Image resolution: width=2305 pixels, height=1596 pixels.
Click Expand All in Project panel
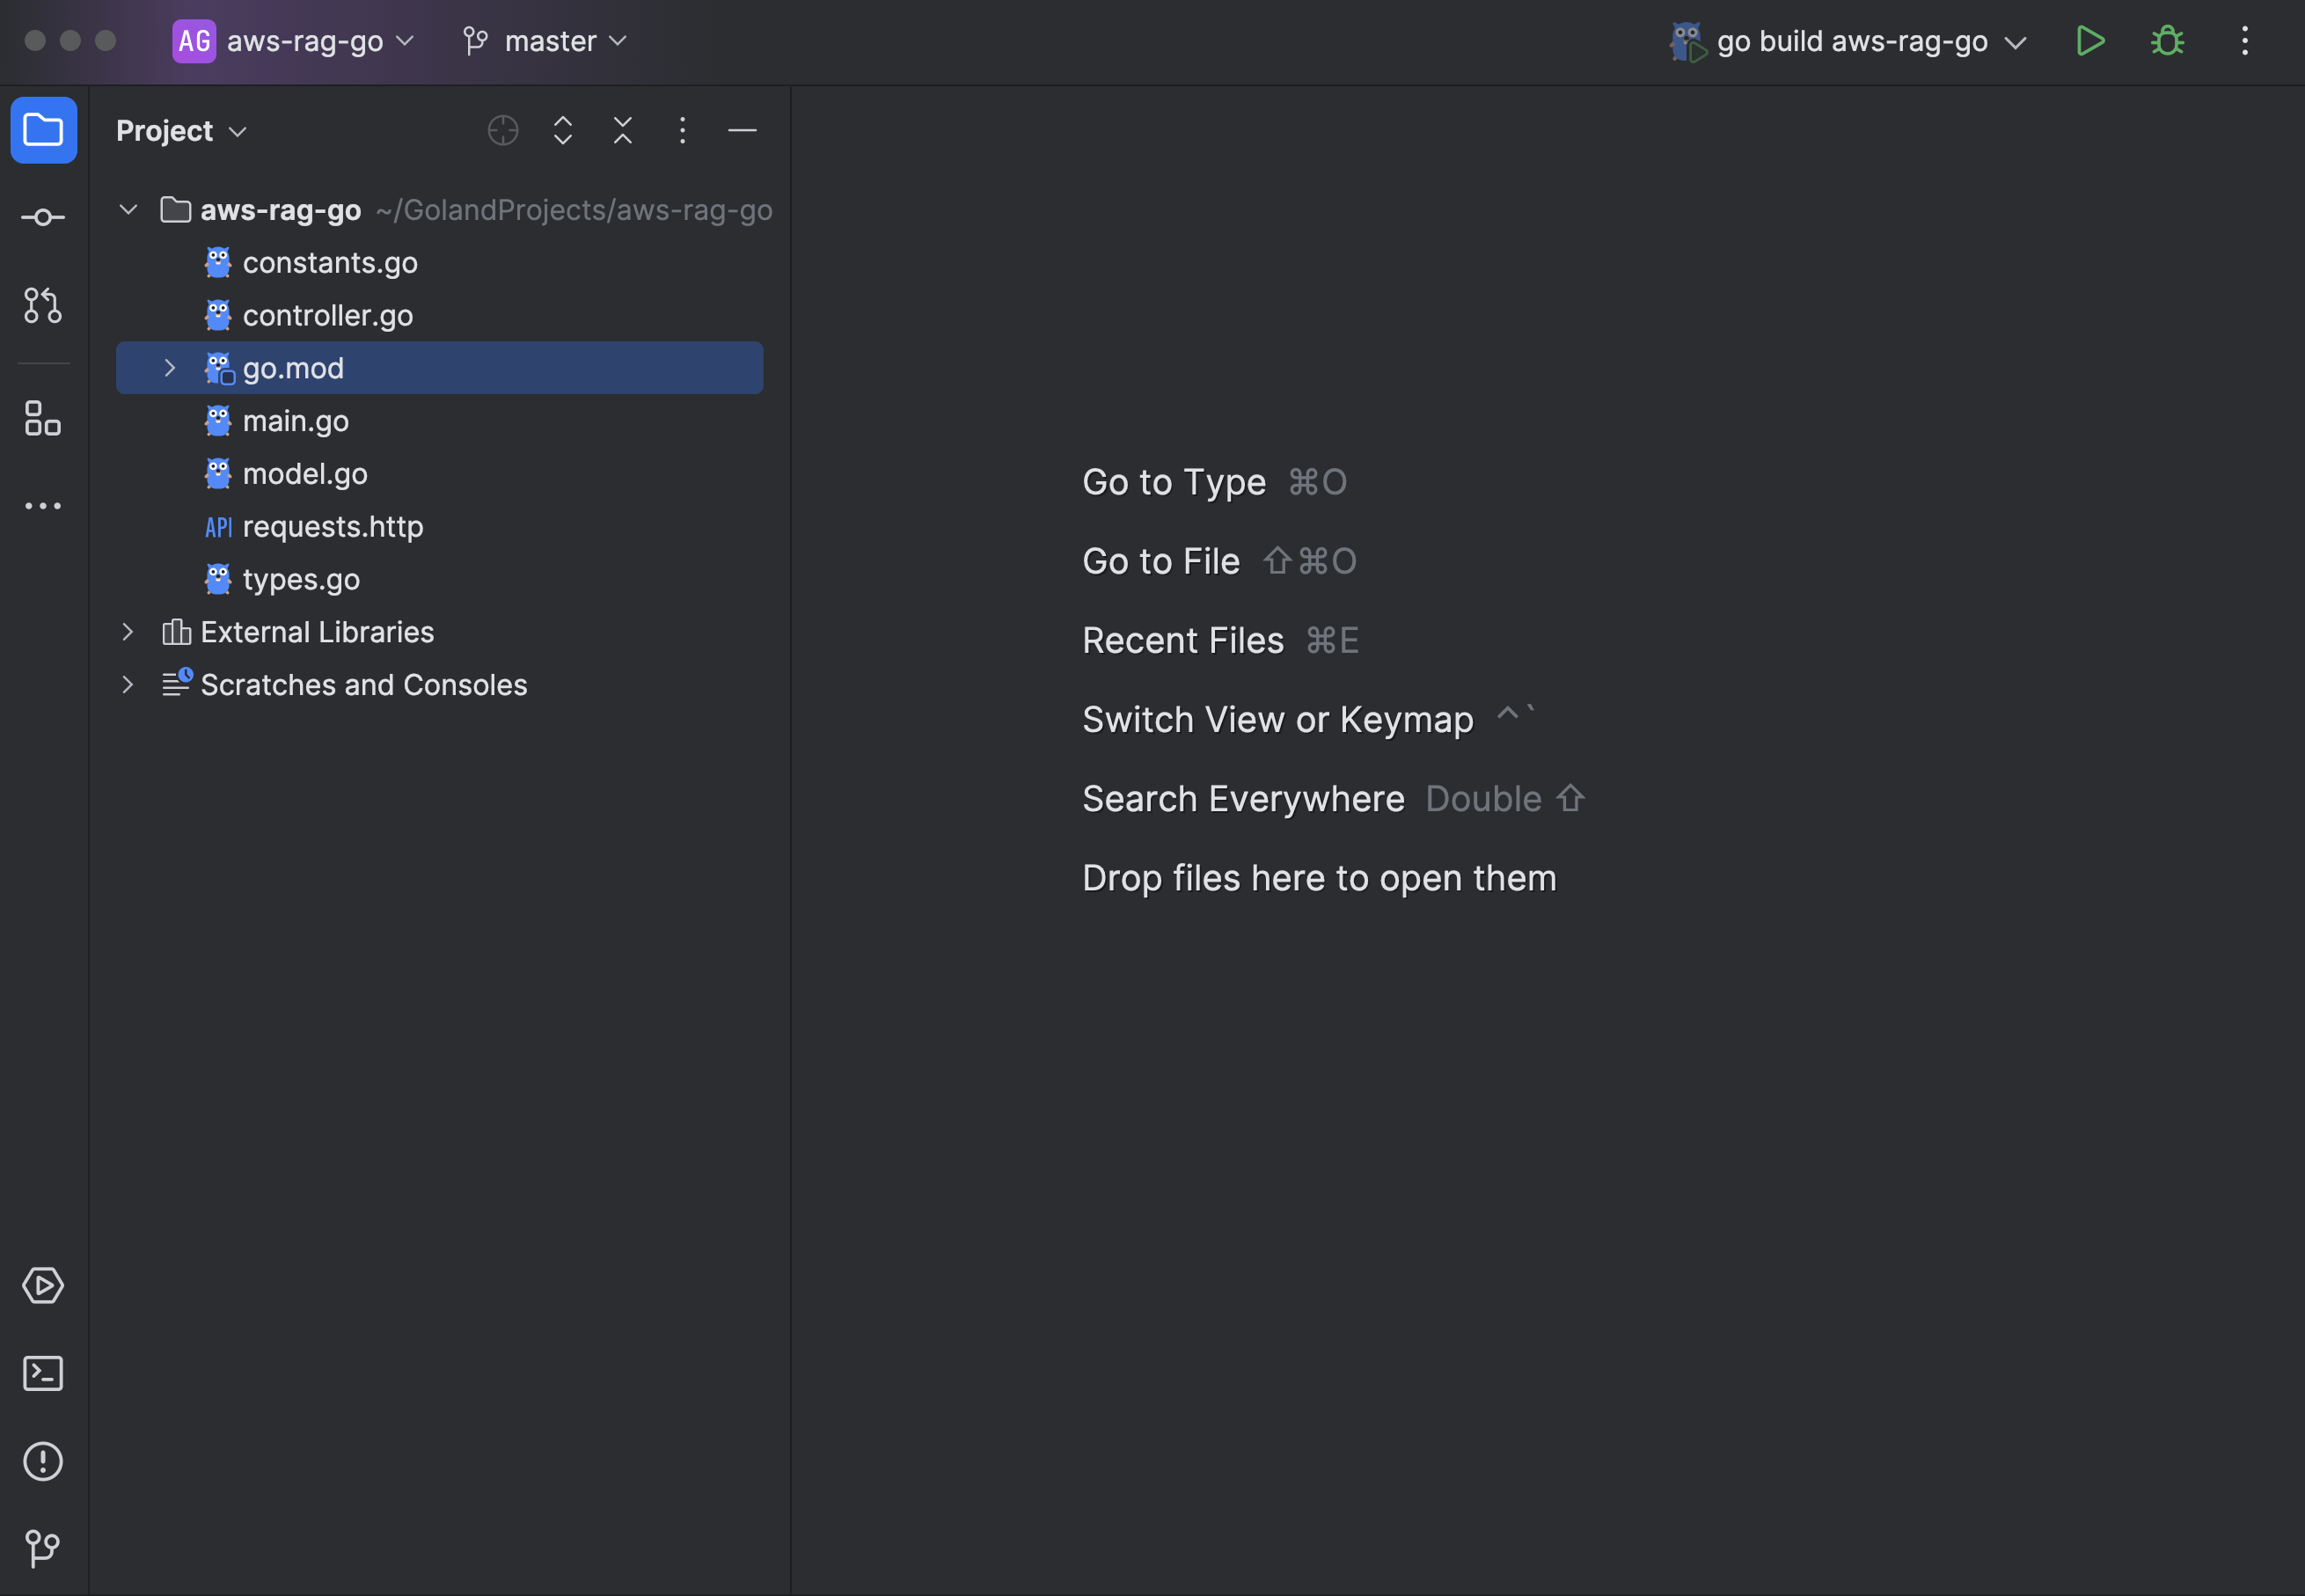point(563,130)
